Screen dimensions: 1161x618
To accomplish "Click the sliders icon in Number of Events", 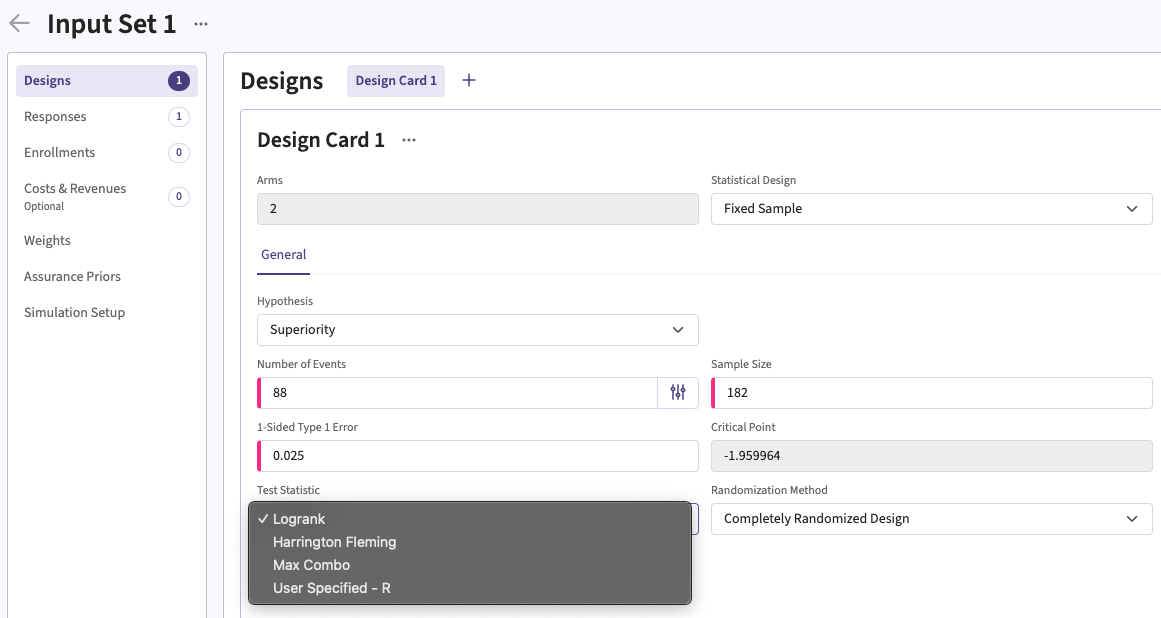I will (678, 393).
